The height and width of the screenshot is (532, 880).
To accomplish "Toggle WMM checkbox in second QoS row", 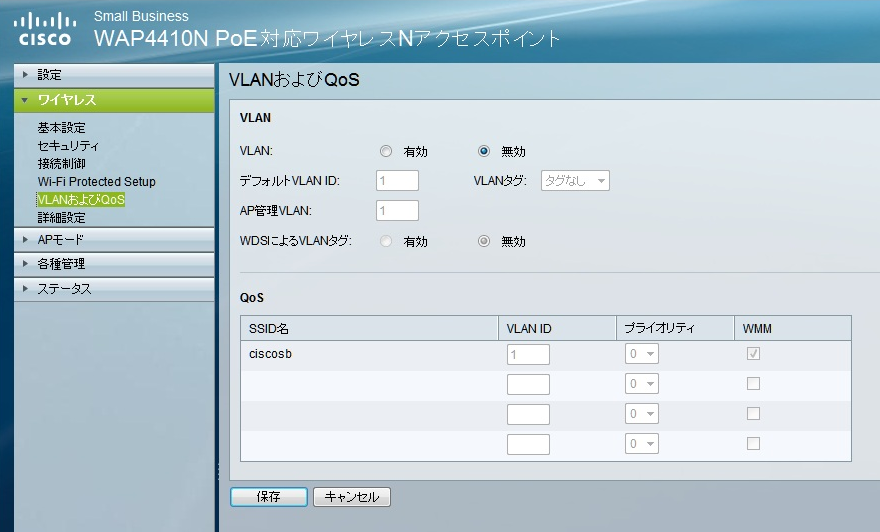I will tap(753, 383).
